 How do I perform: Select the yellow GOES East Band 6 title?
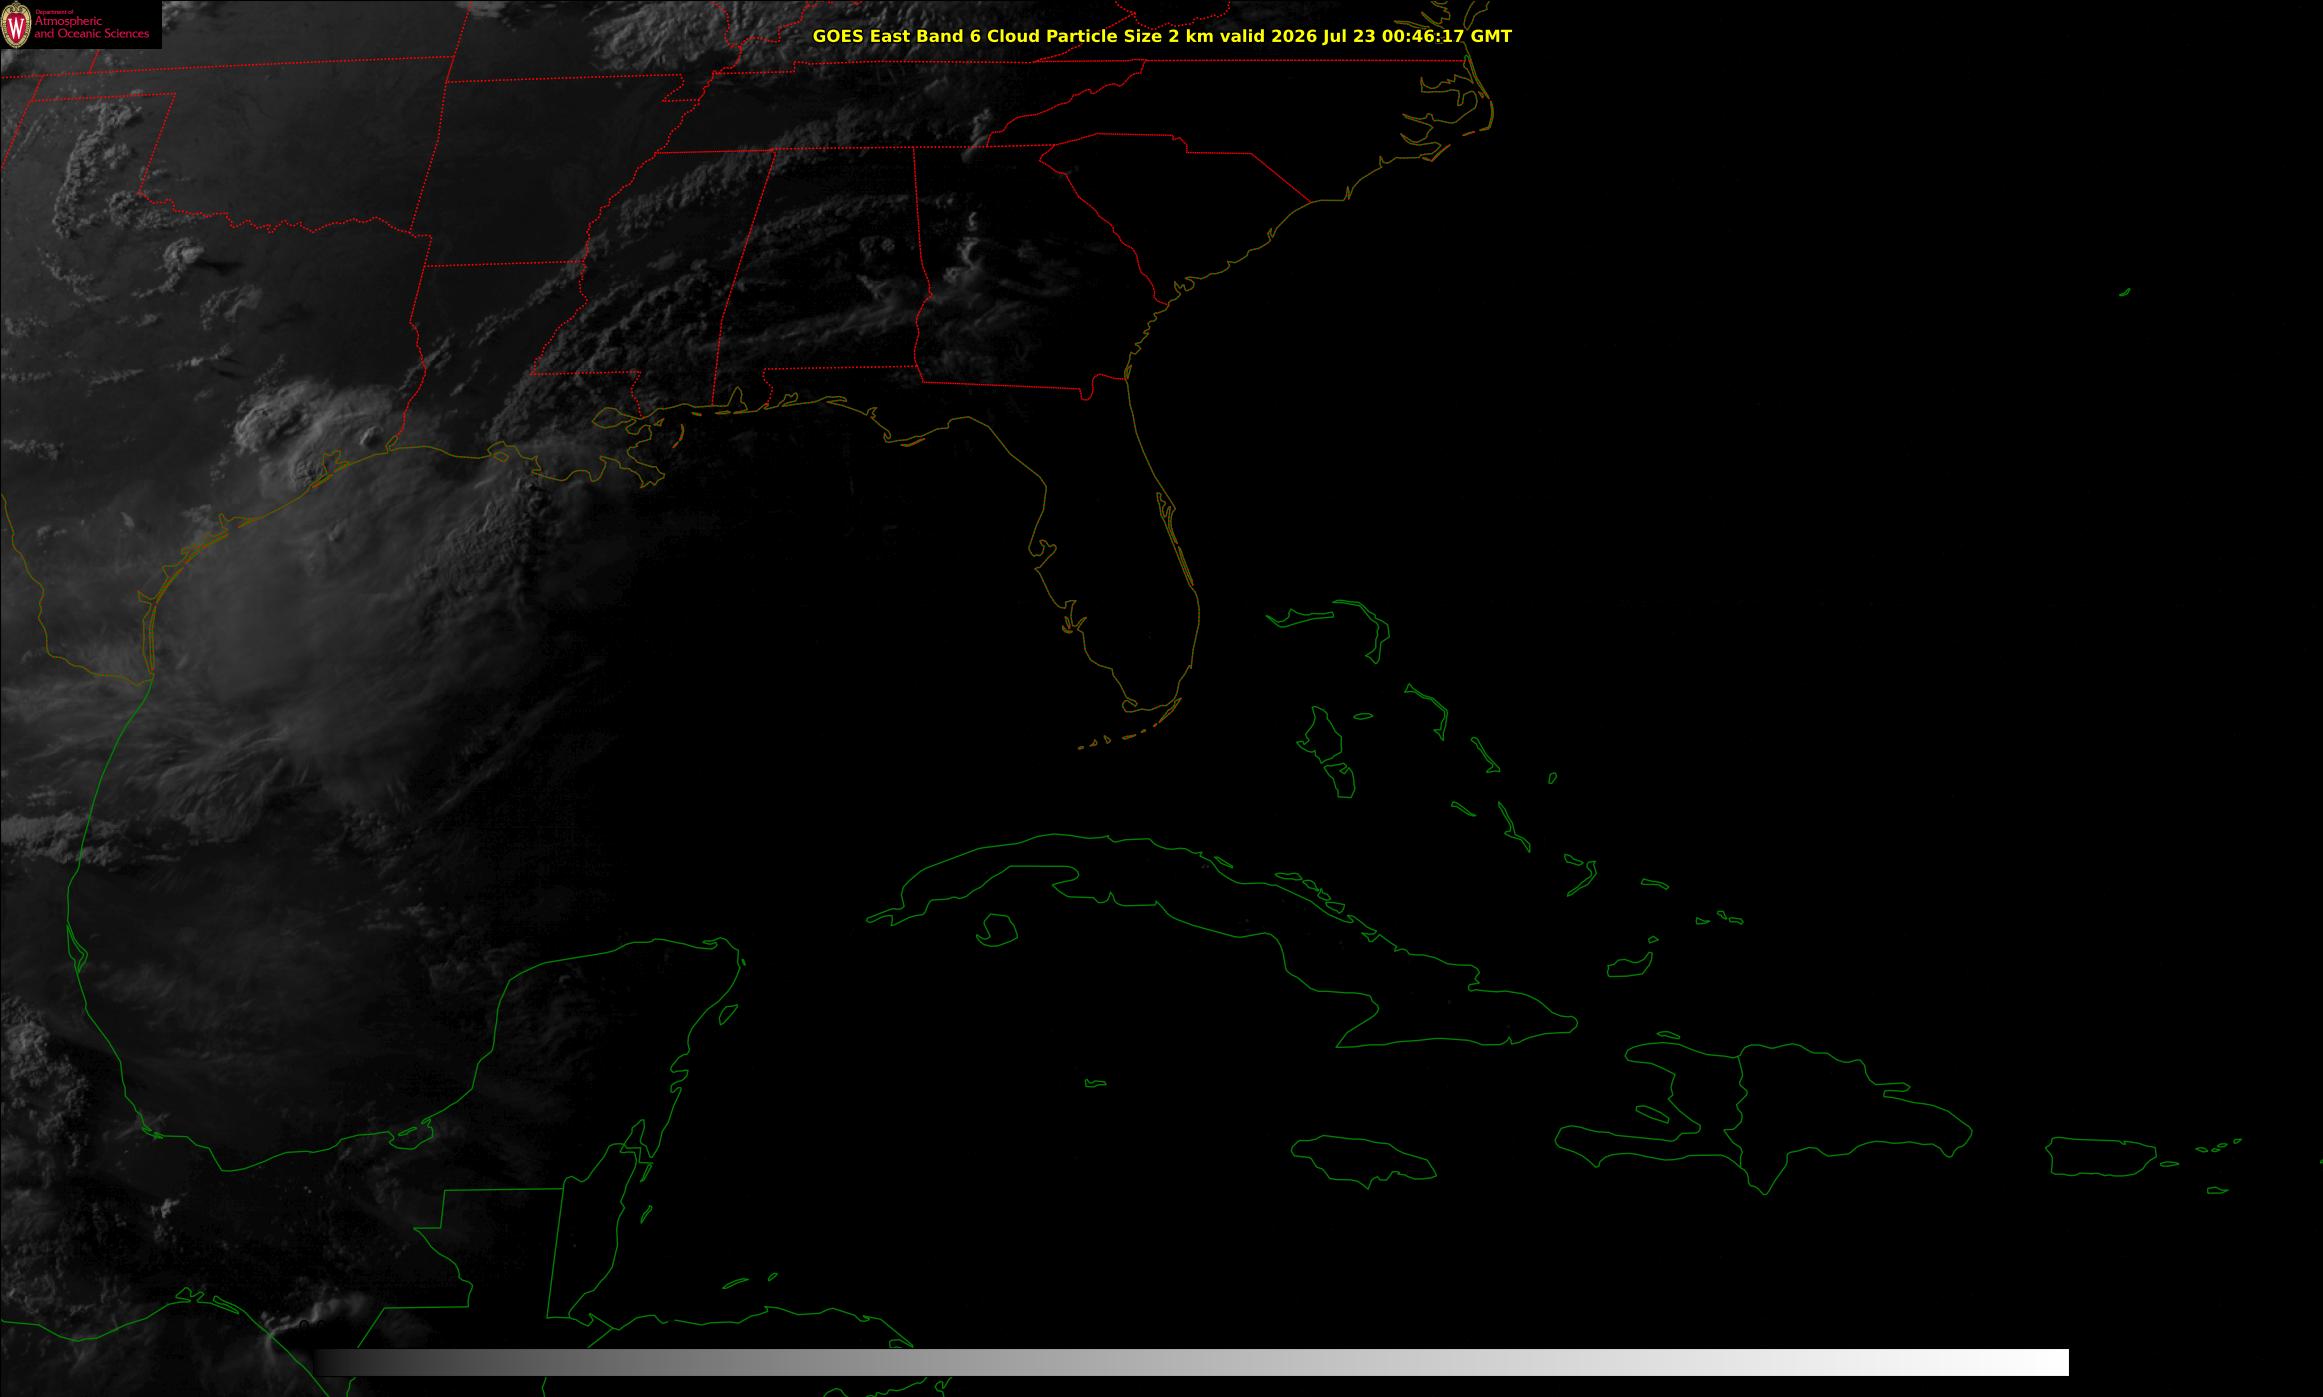(x=1162, y=36)
